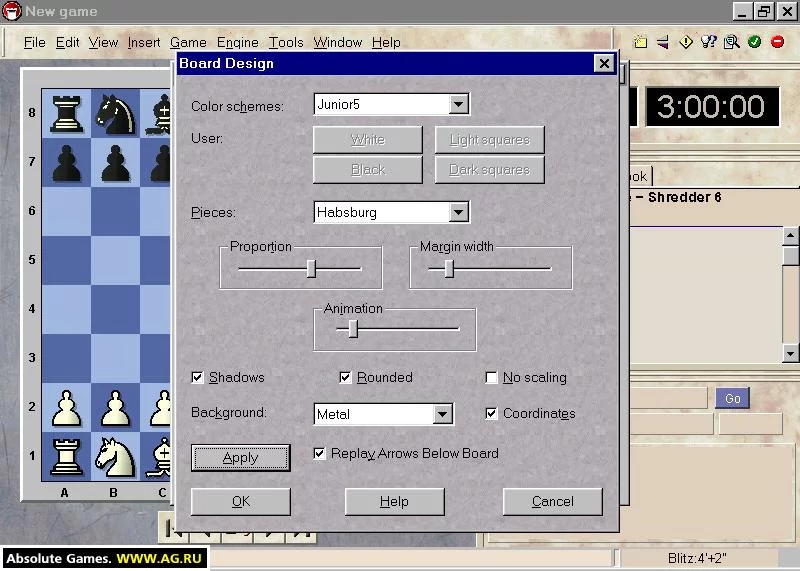
Task: Uncheck the Rounded option
Action: tap(345, 377)
